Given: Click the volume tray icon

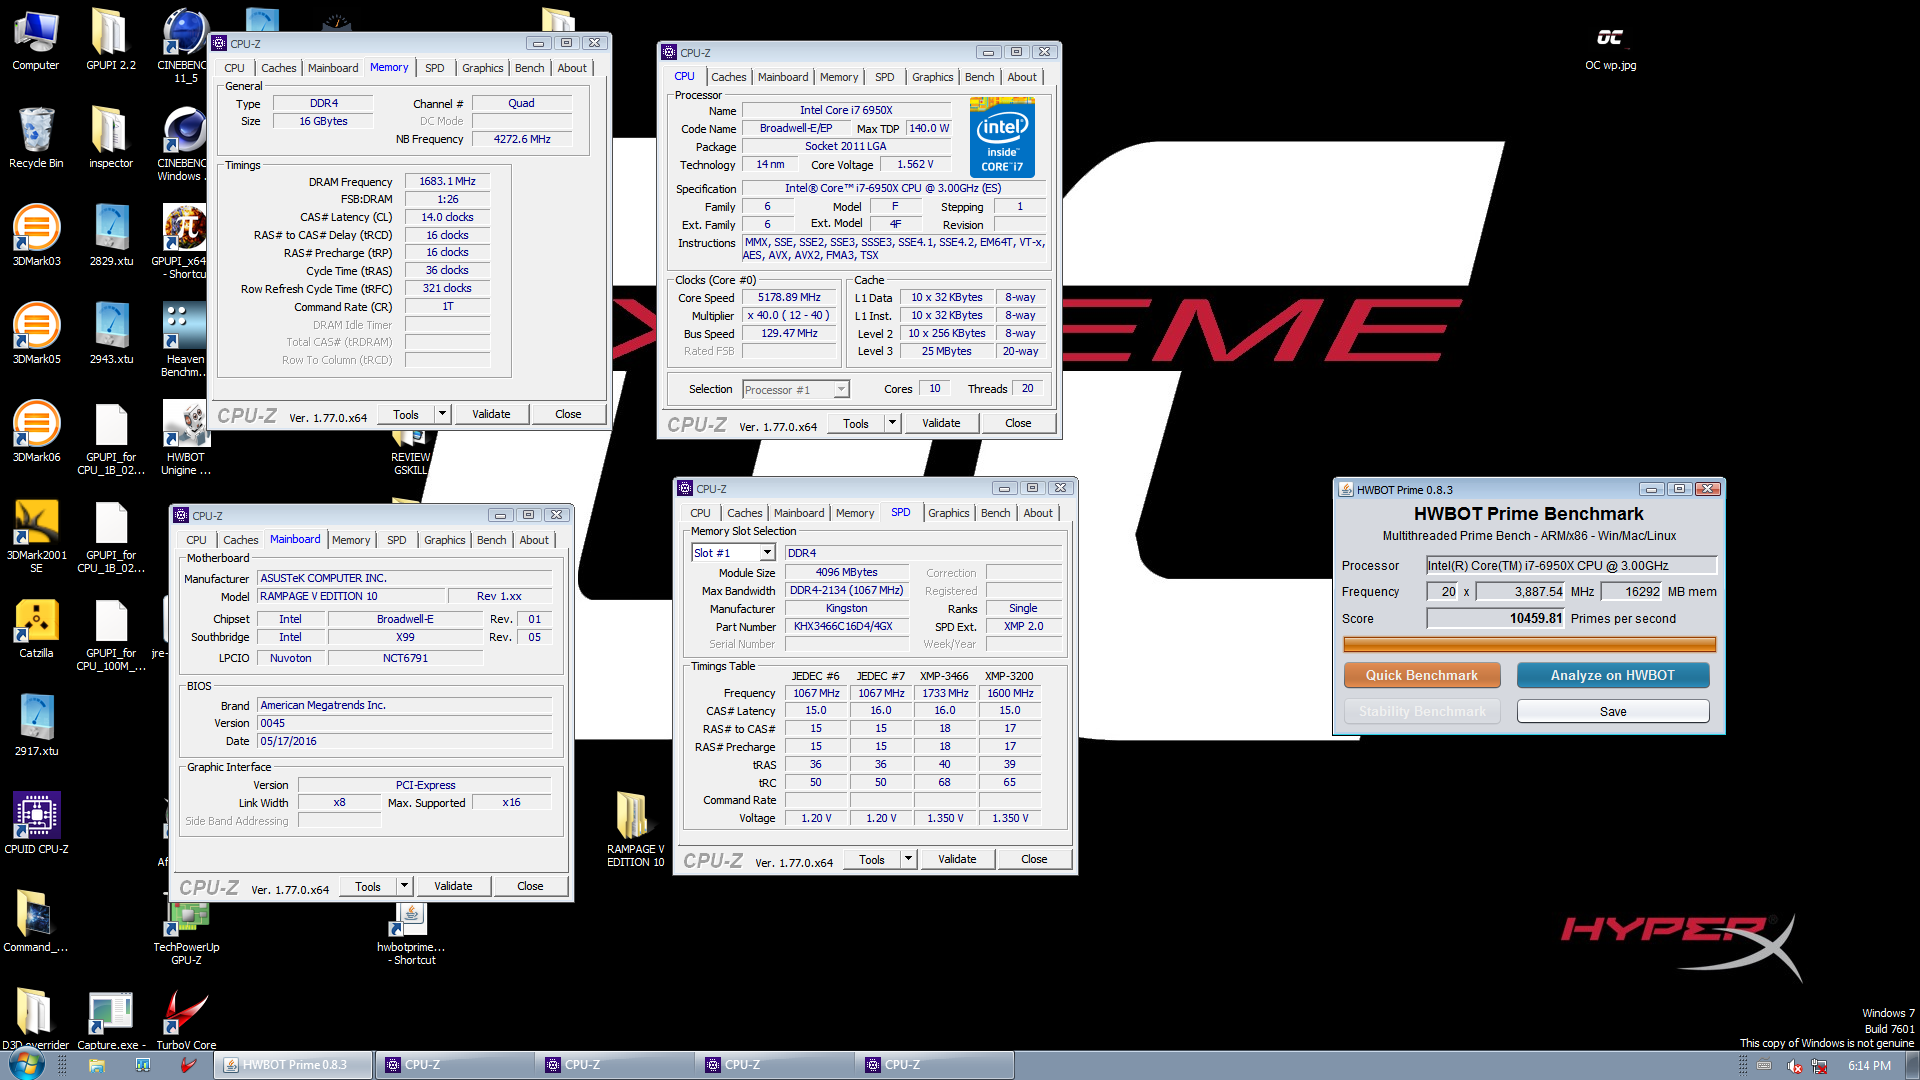Looking at the screenshot, I should pyautogui.click(x=1794, y=1066).
